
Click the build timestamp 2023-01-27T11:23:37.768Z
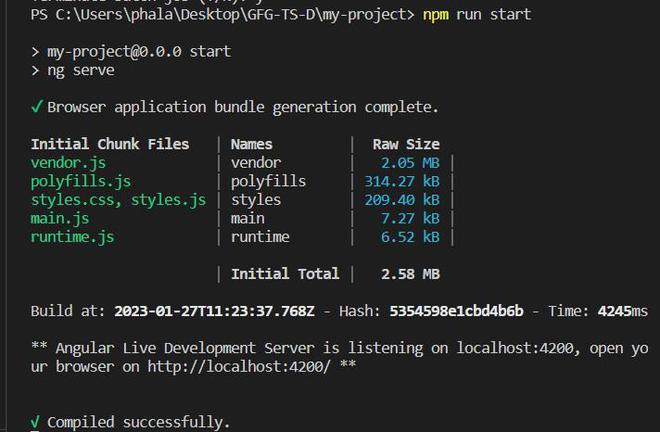pos(214,311)
